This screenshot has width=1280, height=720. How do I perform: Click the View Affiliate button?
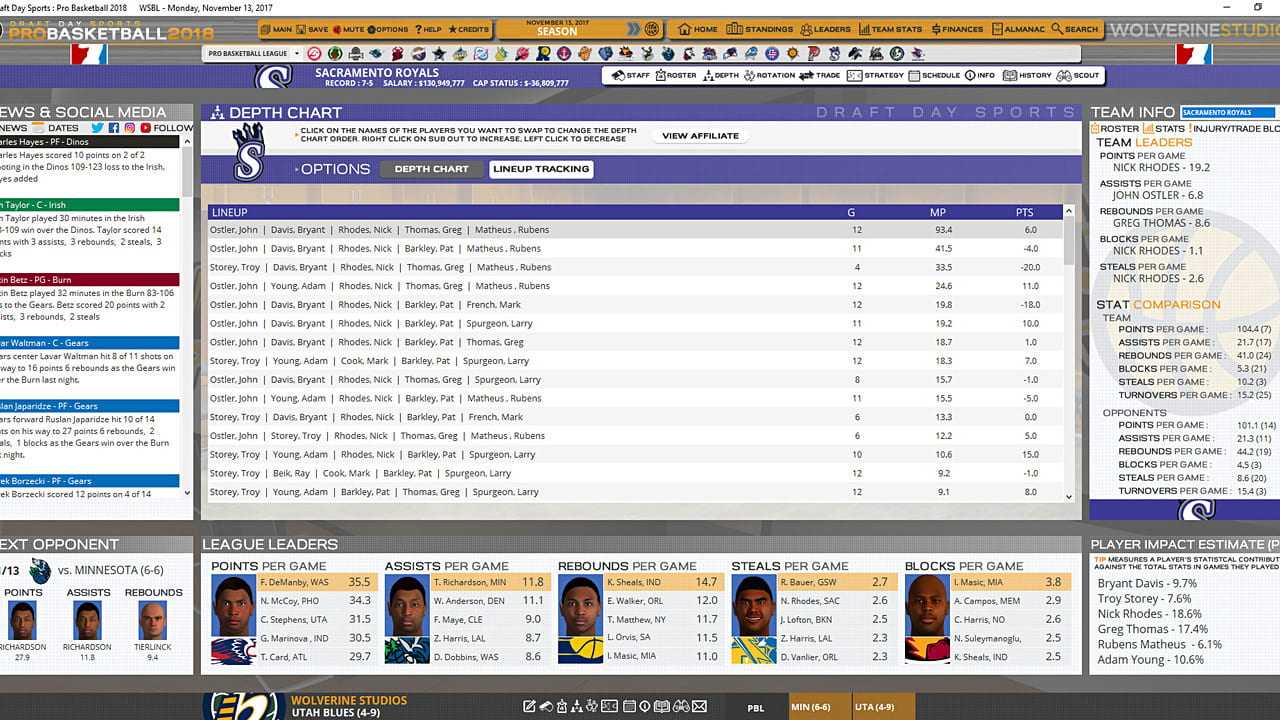700,136
